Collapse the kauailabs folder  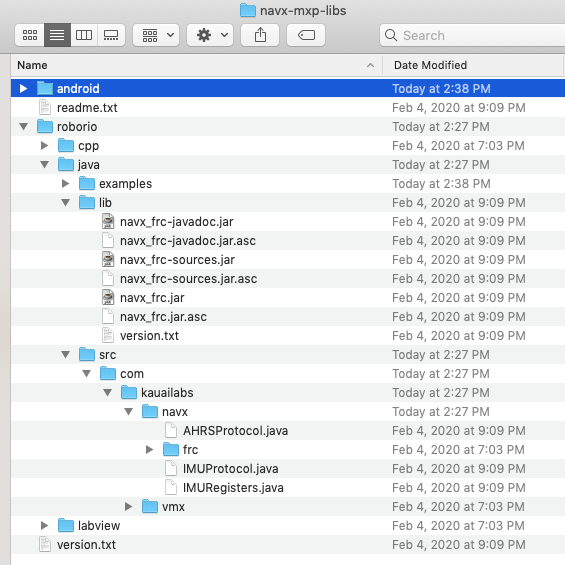coord(107,392)
